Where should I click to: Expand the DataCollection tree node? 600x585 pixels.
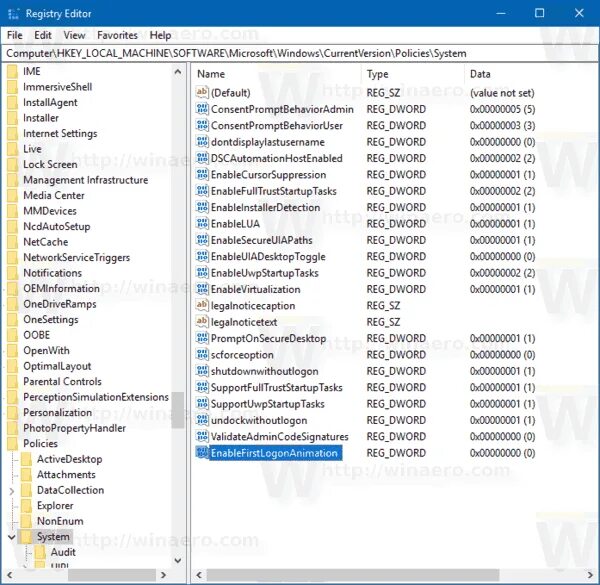[x=11, y=491]
